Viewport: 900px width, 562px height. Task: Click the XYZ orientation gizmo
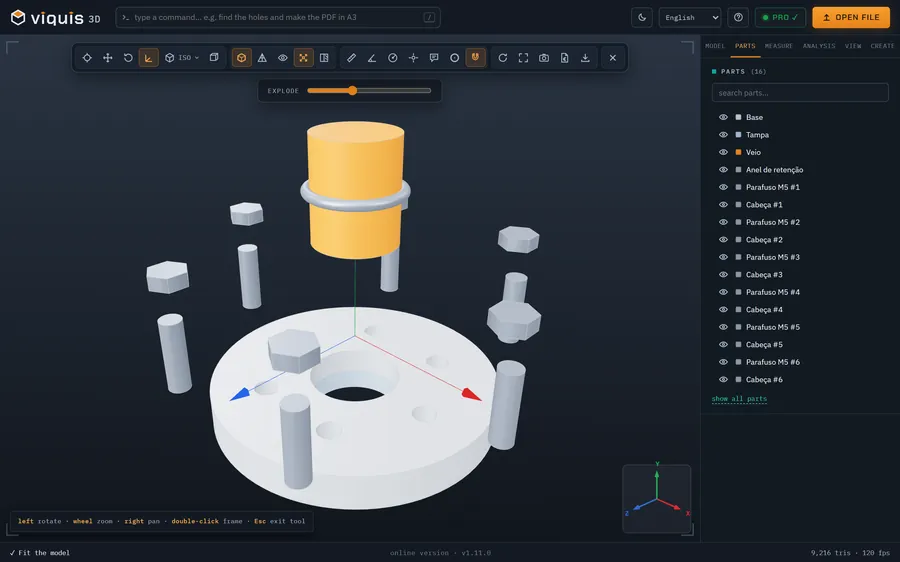(657, 498)
